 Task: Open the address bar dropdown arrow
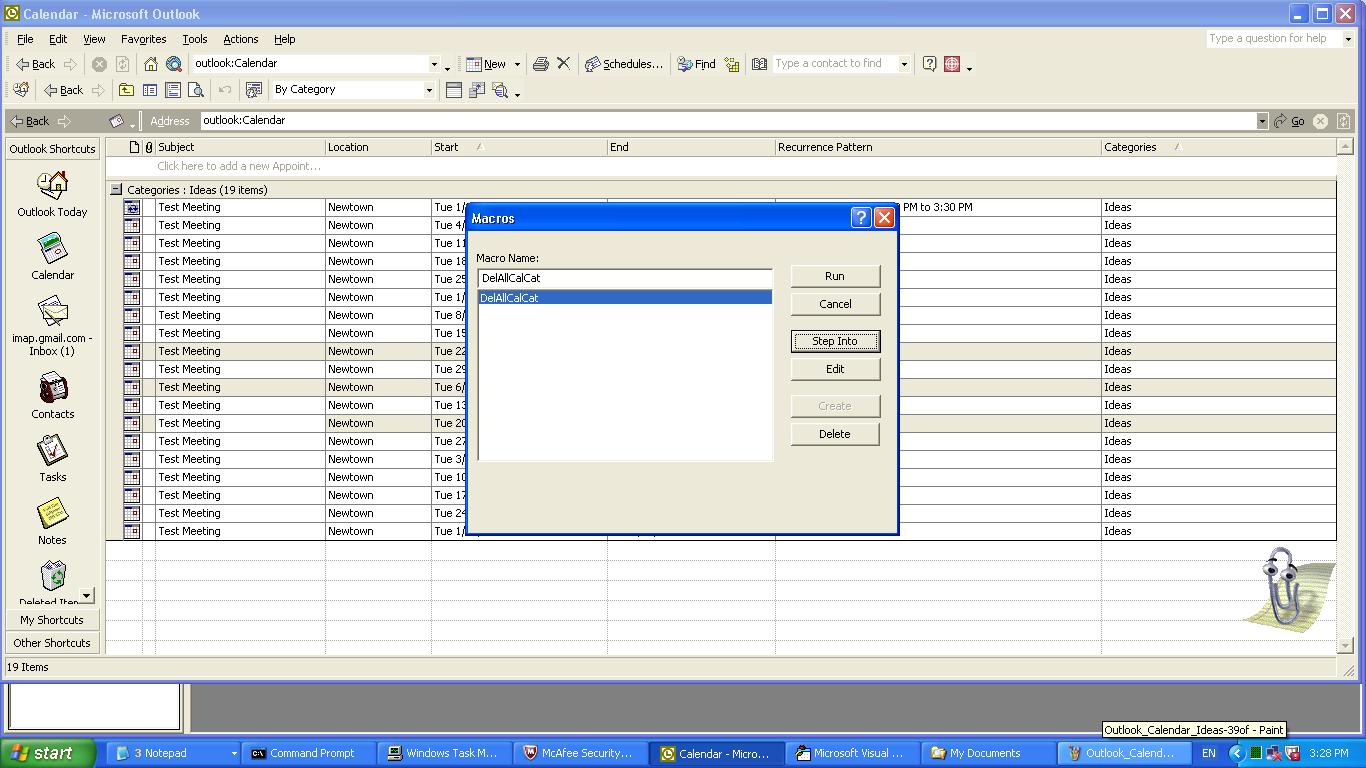tap(1261, 121)
